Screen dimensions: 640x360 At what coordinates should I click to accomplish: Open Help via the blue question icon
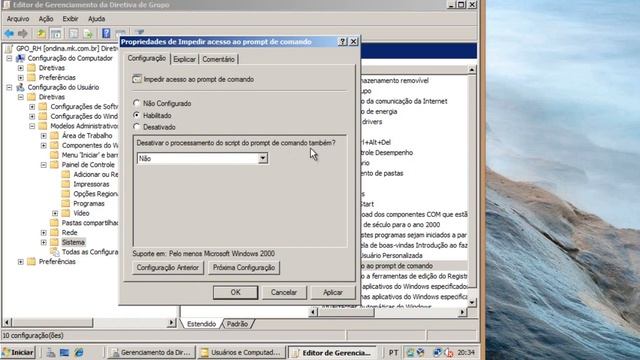(x=106, y=33)
